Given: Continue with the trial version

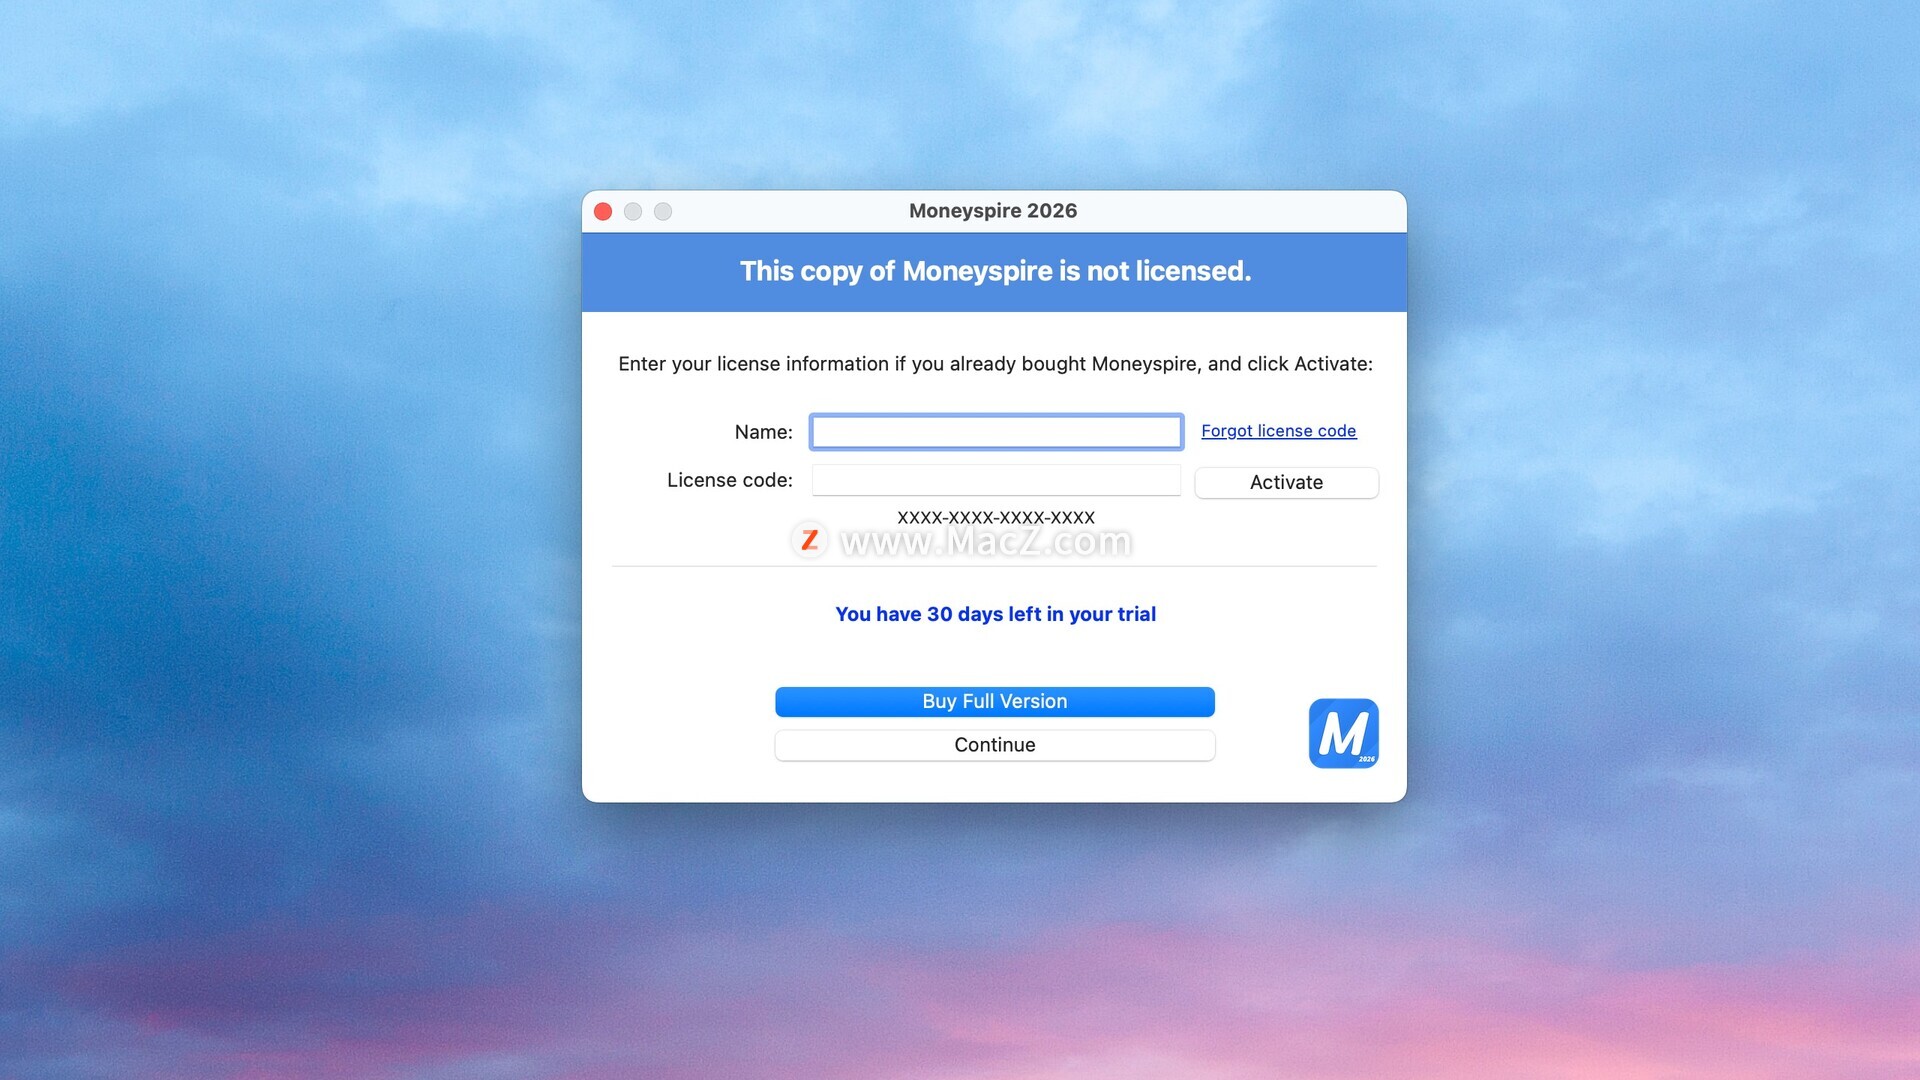Looking at the screenshot, I should [994, 745].
